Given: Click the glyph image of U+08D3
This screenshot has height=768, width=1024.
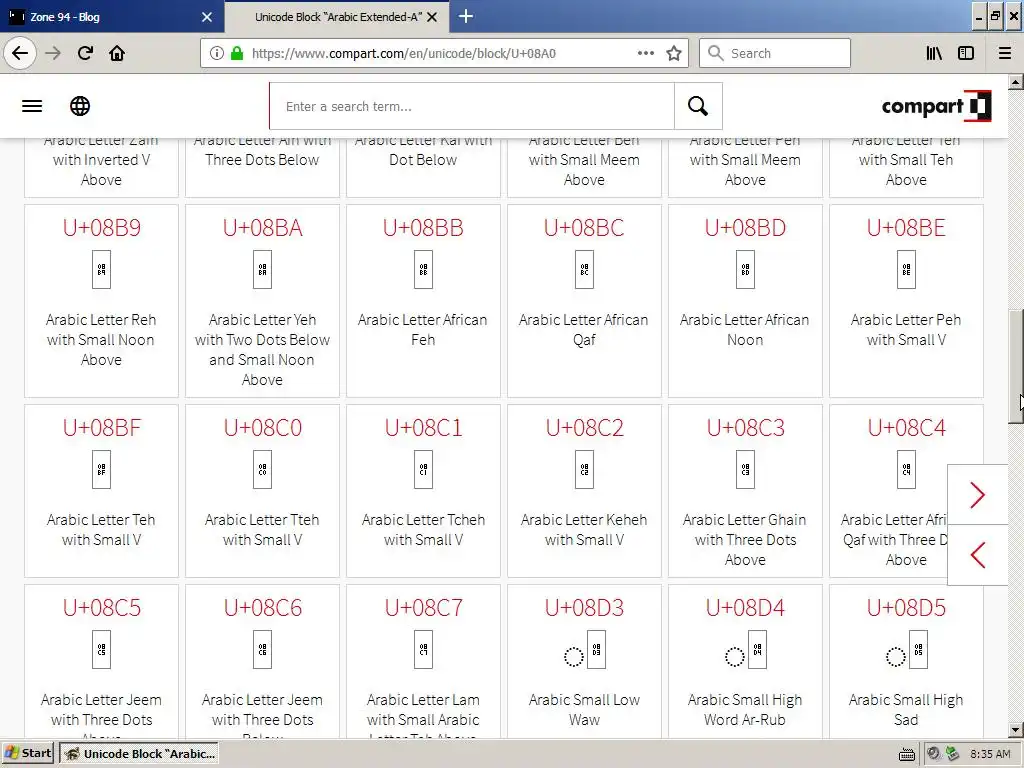Looking at the screenshot, I should (584, 650).
